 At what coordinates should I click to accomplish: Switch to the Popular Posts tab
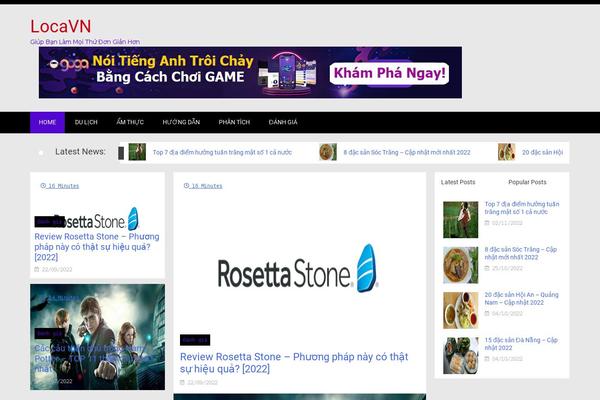(x=527, y=182)
